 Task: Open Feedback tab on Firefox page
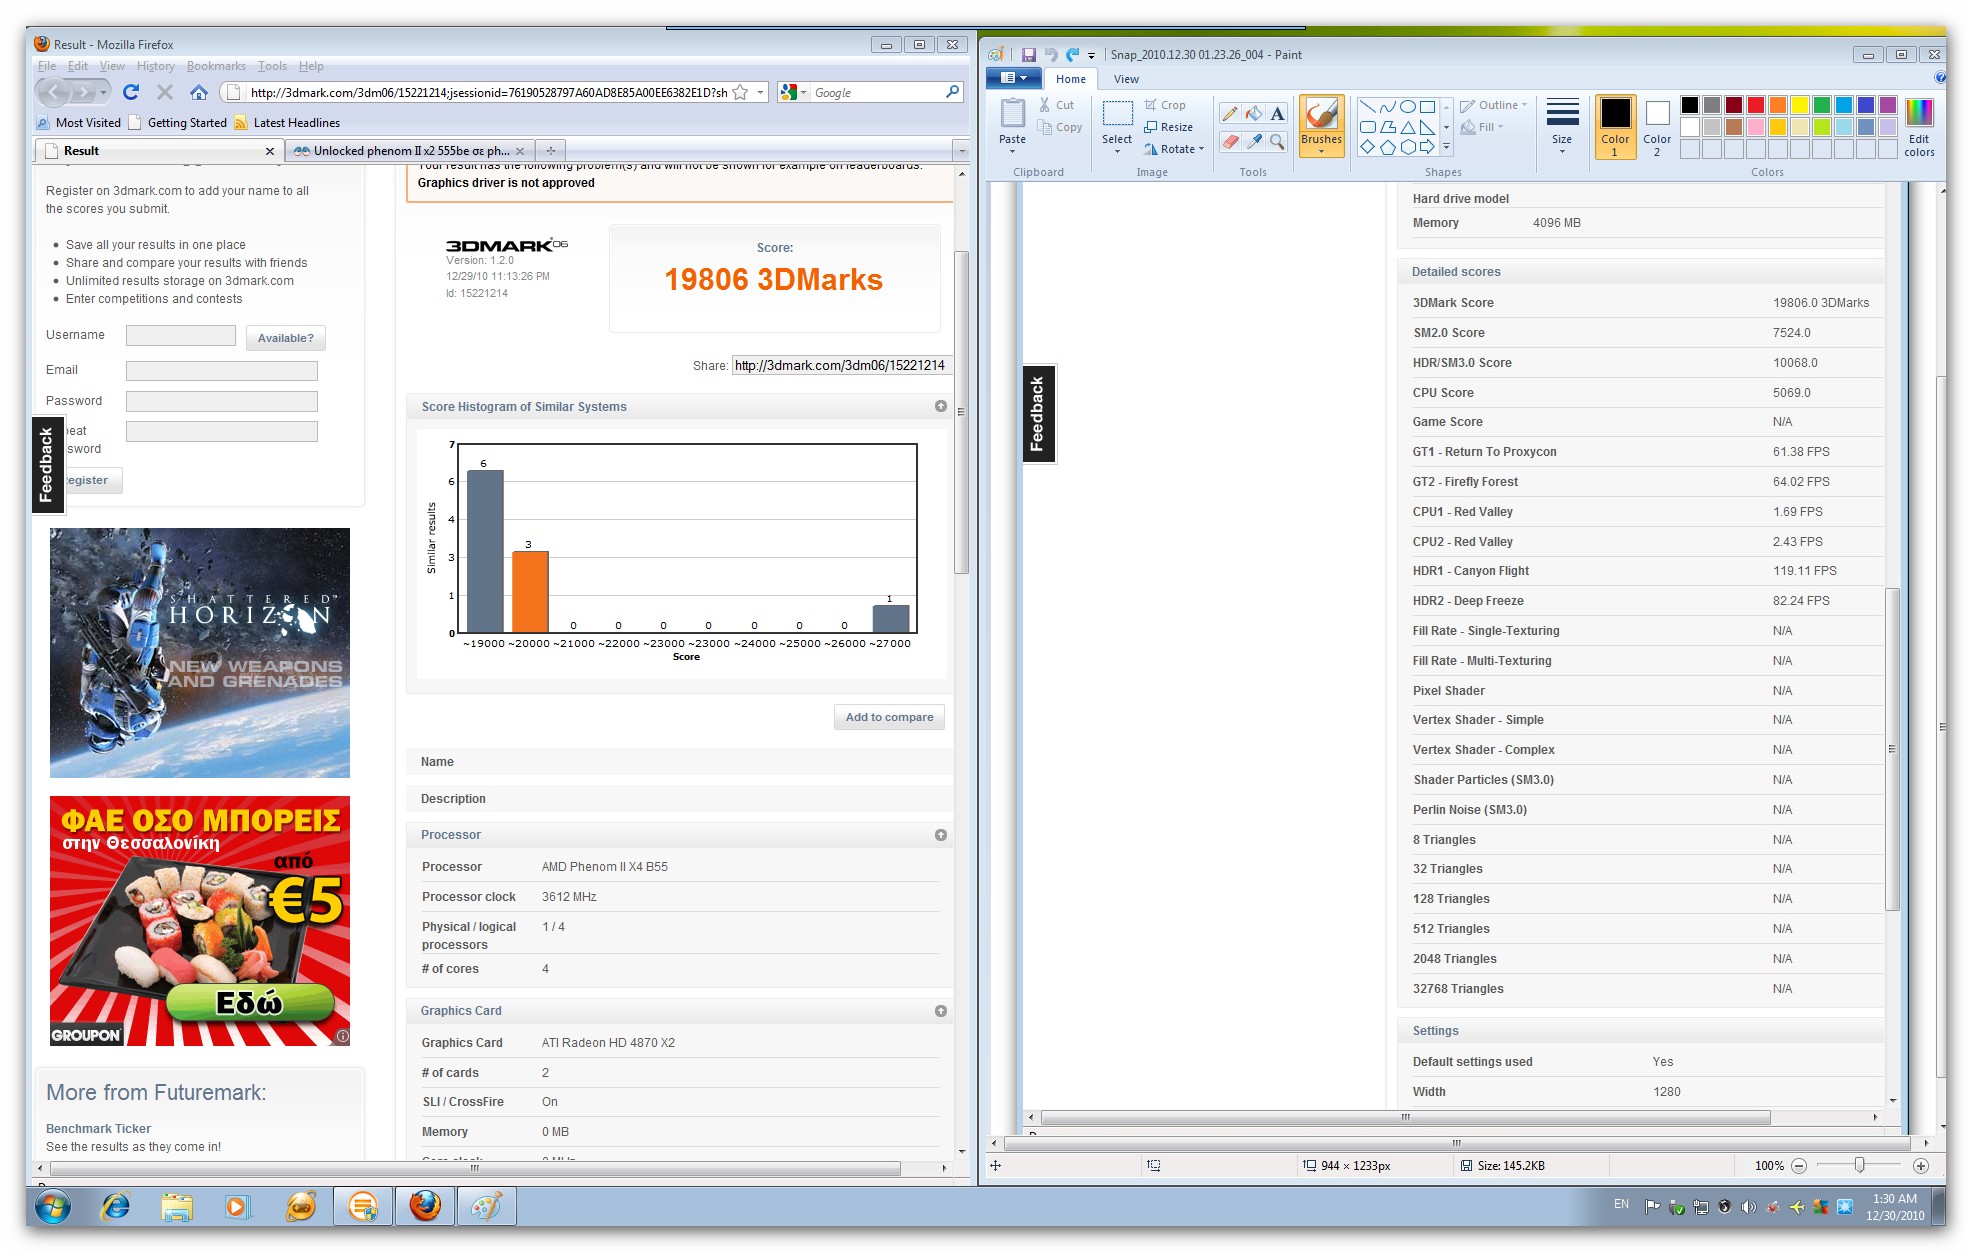point(47,465)
